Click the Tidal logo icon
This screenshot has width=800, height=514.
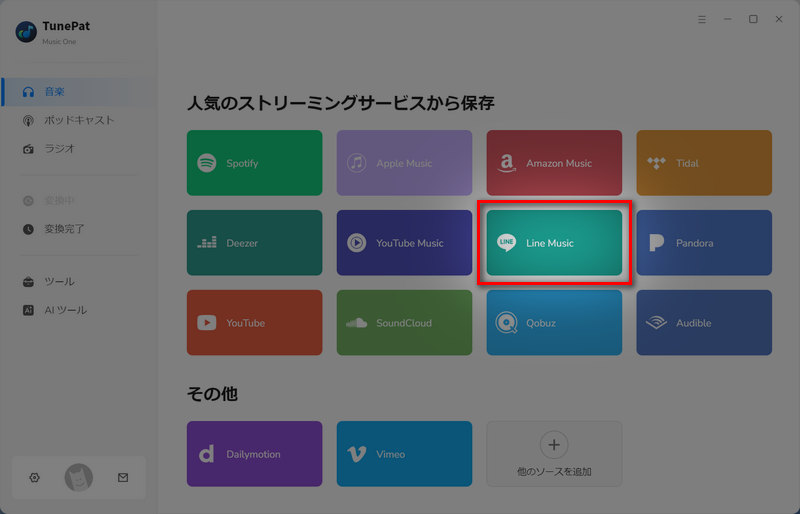point(656,163)
